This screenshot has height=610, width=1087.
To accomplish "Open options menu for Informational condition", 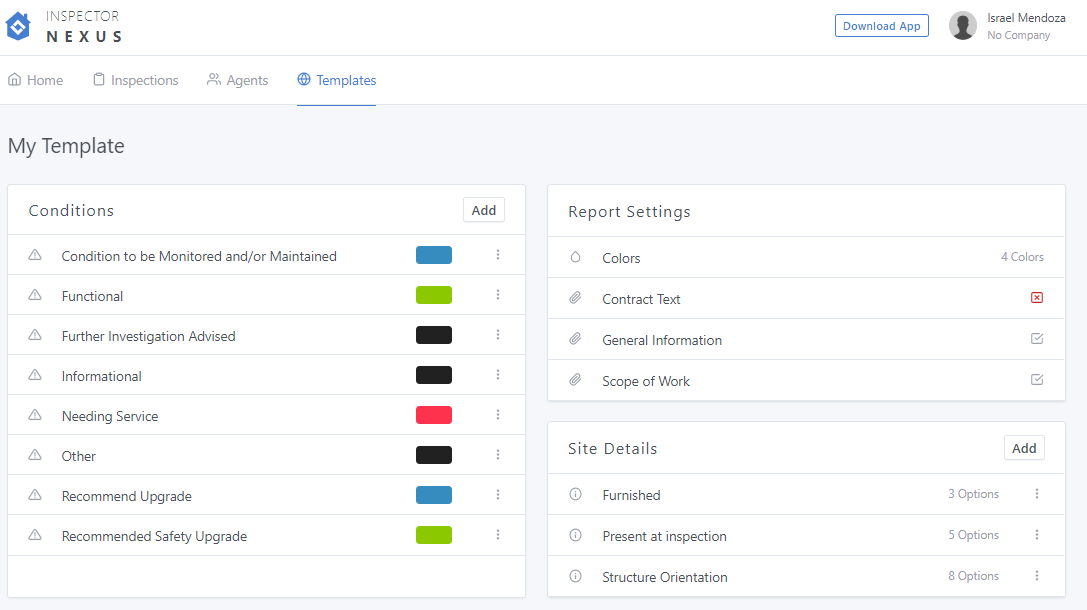I will coord(498,375).
